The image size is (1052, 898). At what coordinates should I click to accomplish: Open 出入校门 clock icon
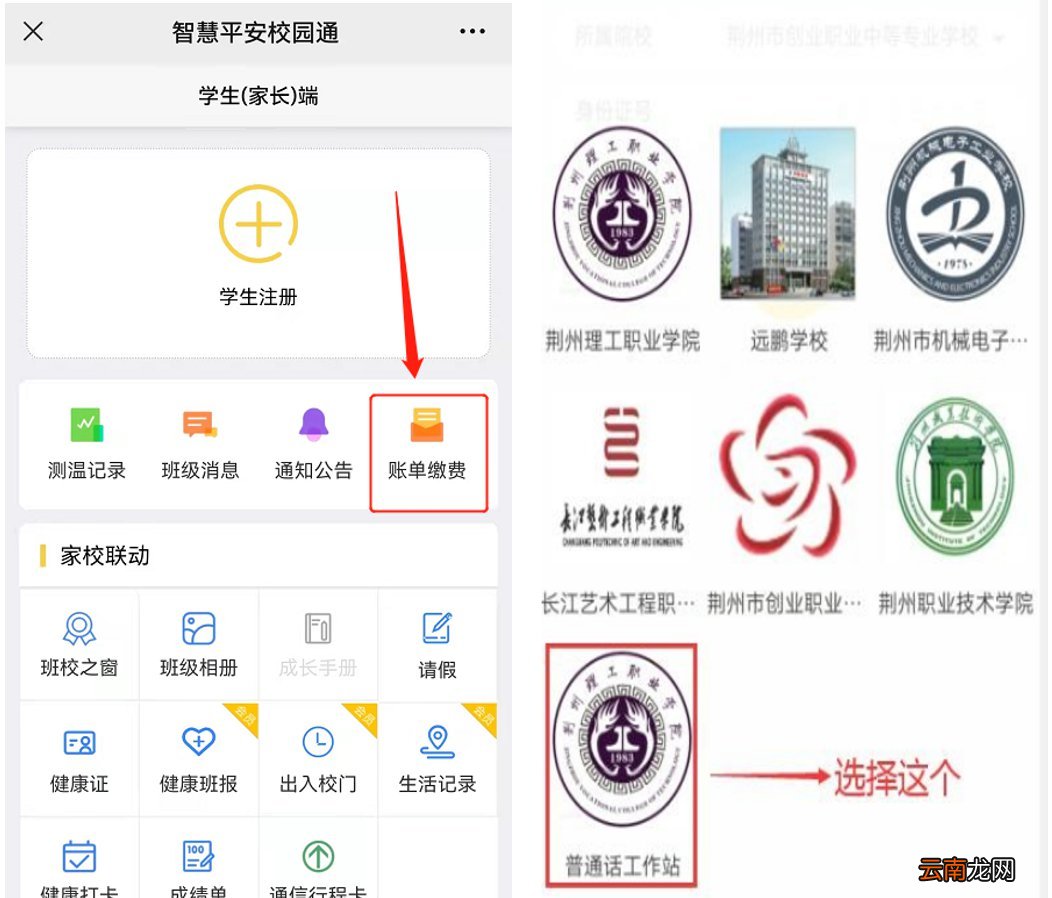coord(318,742)
